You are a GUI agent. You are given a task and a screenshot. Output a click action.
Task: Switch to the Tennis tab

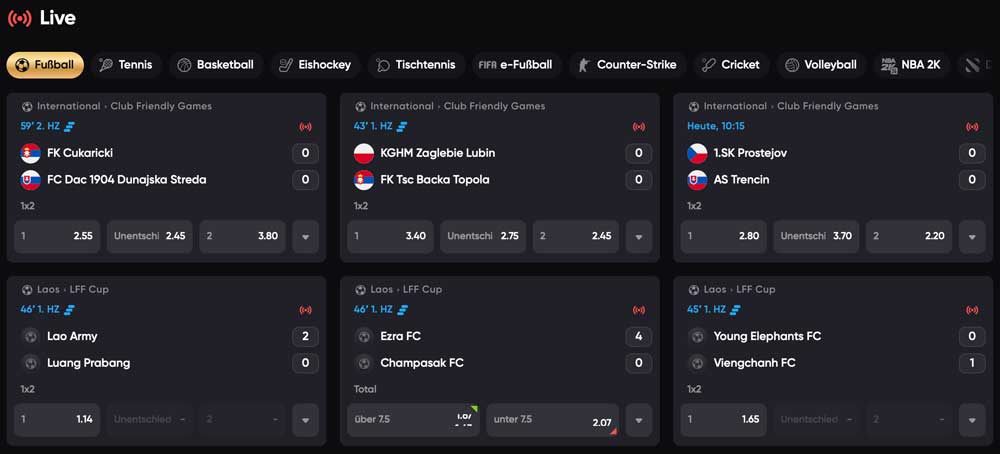[x=126, y=65]
